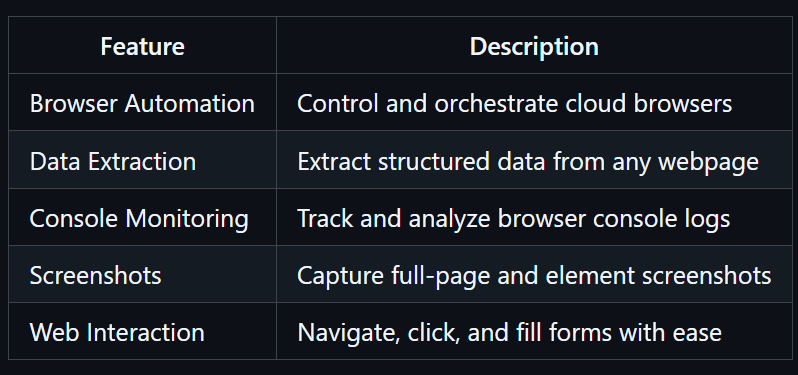Click the word 'Monitoring' in third row
Screen dimensions: 798x375
tap(187, 220)
